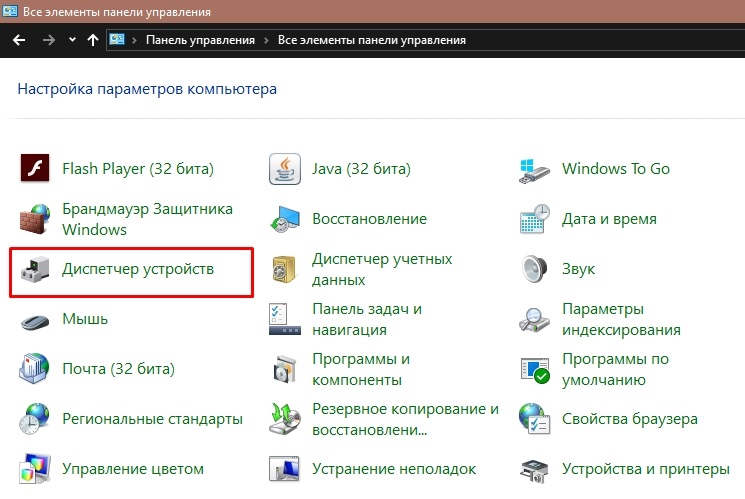Click the Мышь mouse icon
Screen dimensions: 745x499
pos(35,322)
